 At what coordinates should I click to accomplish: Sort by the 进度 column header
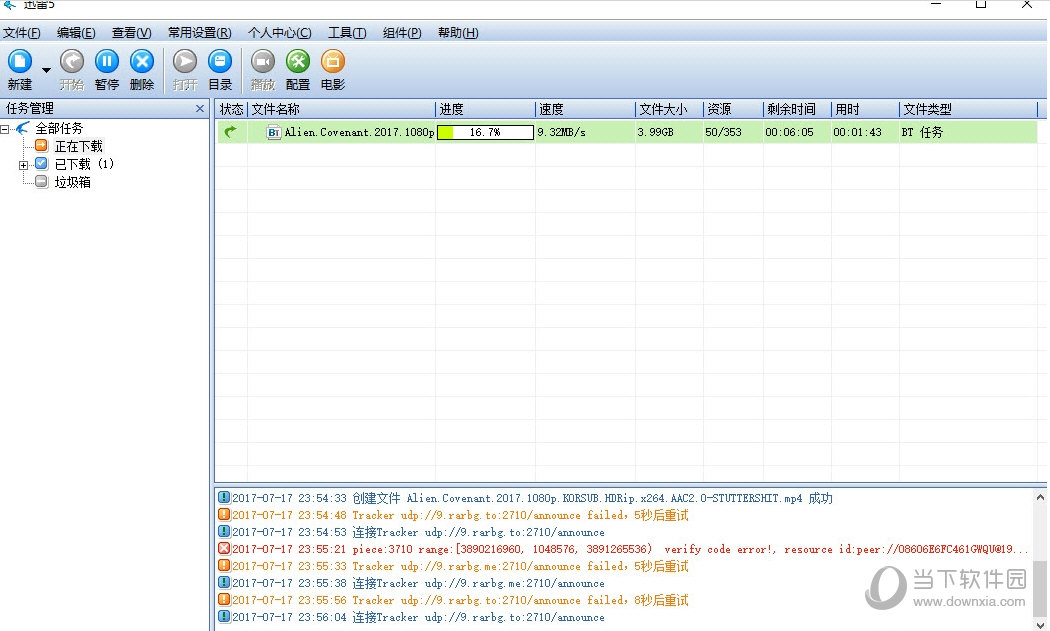(485, 109)
